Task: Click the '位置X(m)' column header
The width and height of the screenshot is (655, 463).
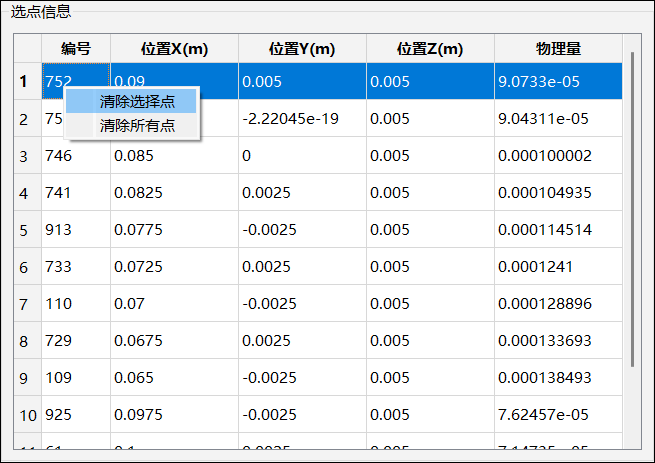Action: (x=174, y=49)
